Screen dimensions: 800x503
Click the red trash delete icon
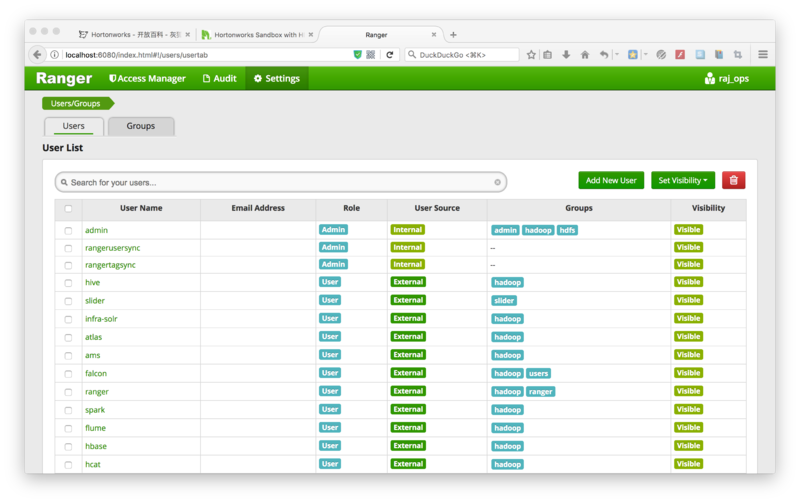[733, 180]
